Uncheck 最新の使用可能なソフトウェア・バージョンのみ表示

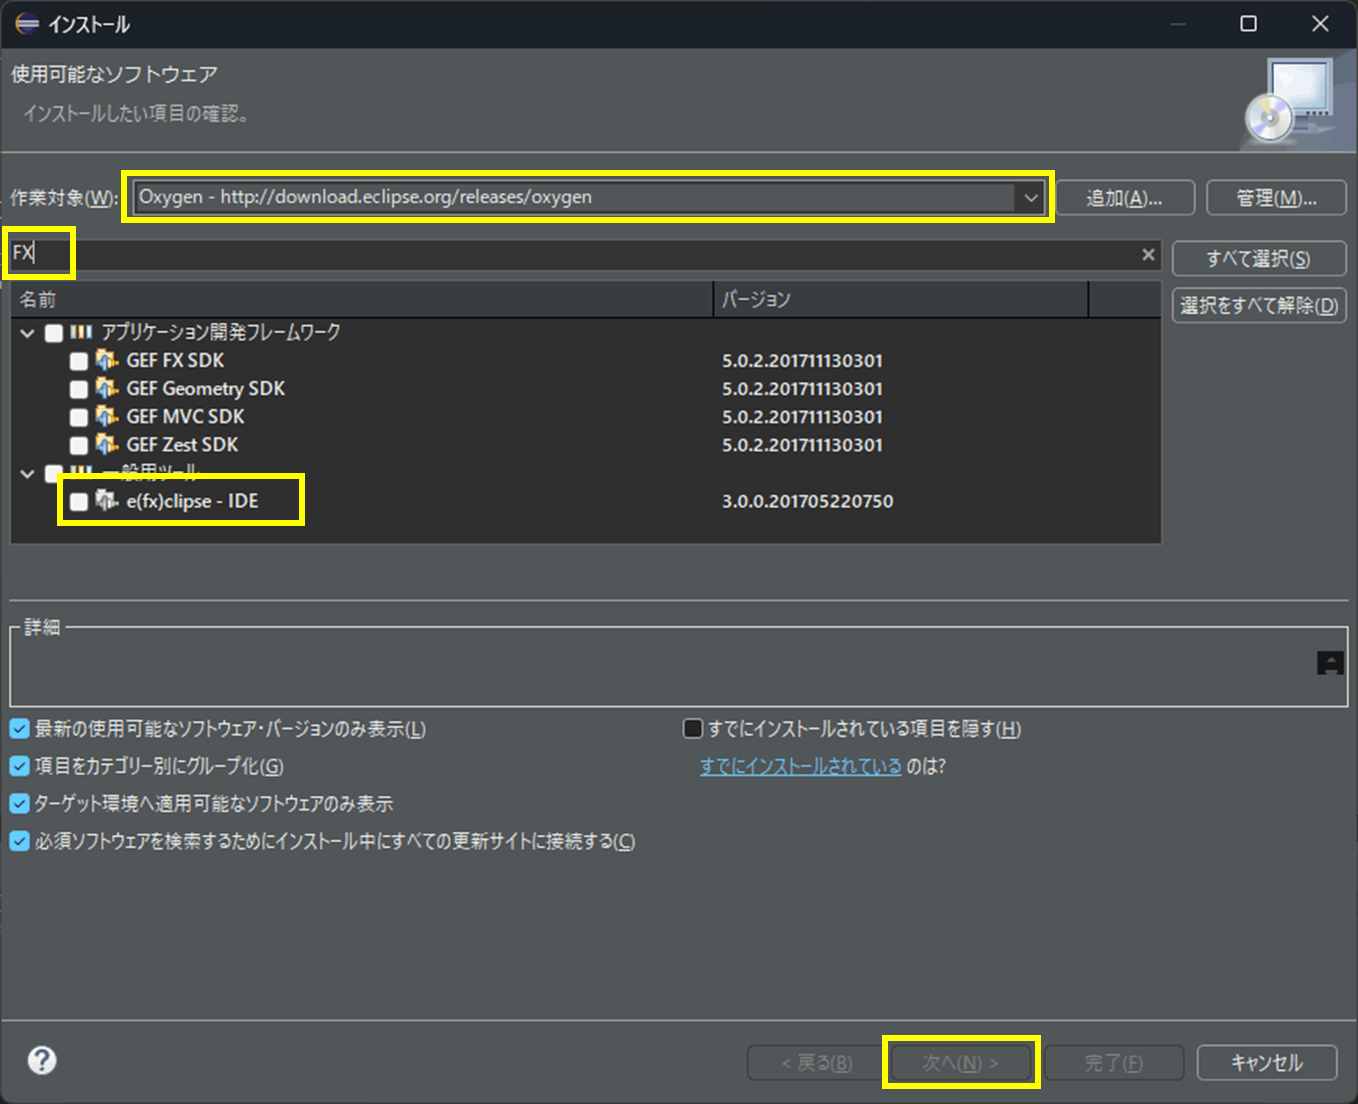click(19, 728)
